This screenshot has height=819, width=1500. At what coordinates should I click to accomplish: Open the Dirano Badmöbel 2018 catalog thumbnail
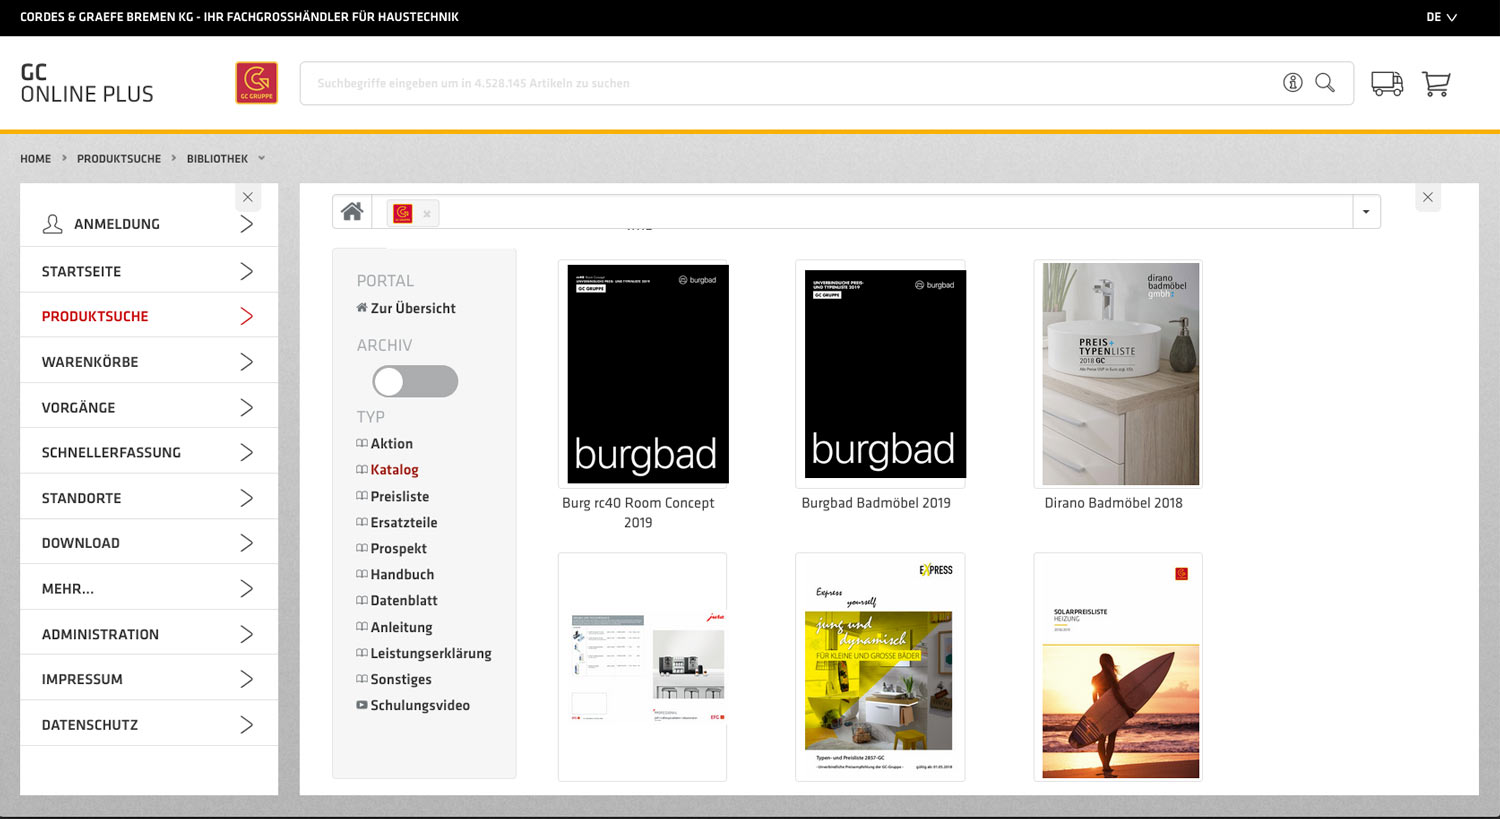click(x=1120, y=374)
